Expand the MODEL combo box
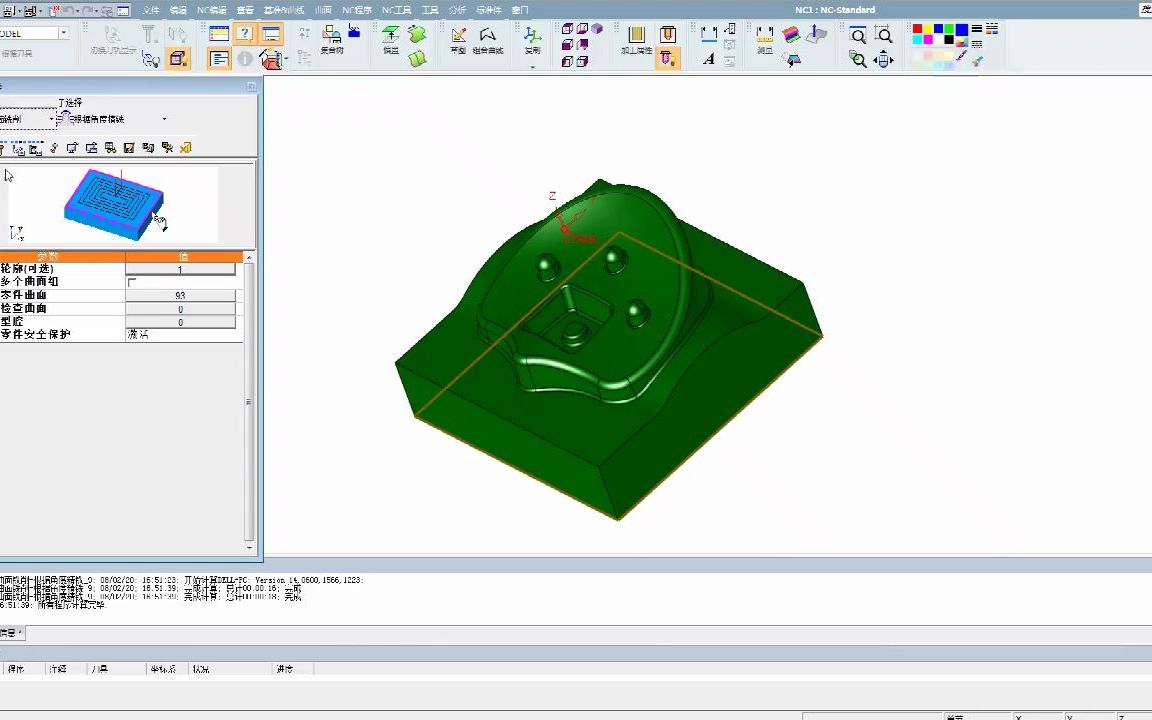The height and width of the screenshot is (720, 1152). click(x=63, y=33)
